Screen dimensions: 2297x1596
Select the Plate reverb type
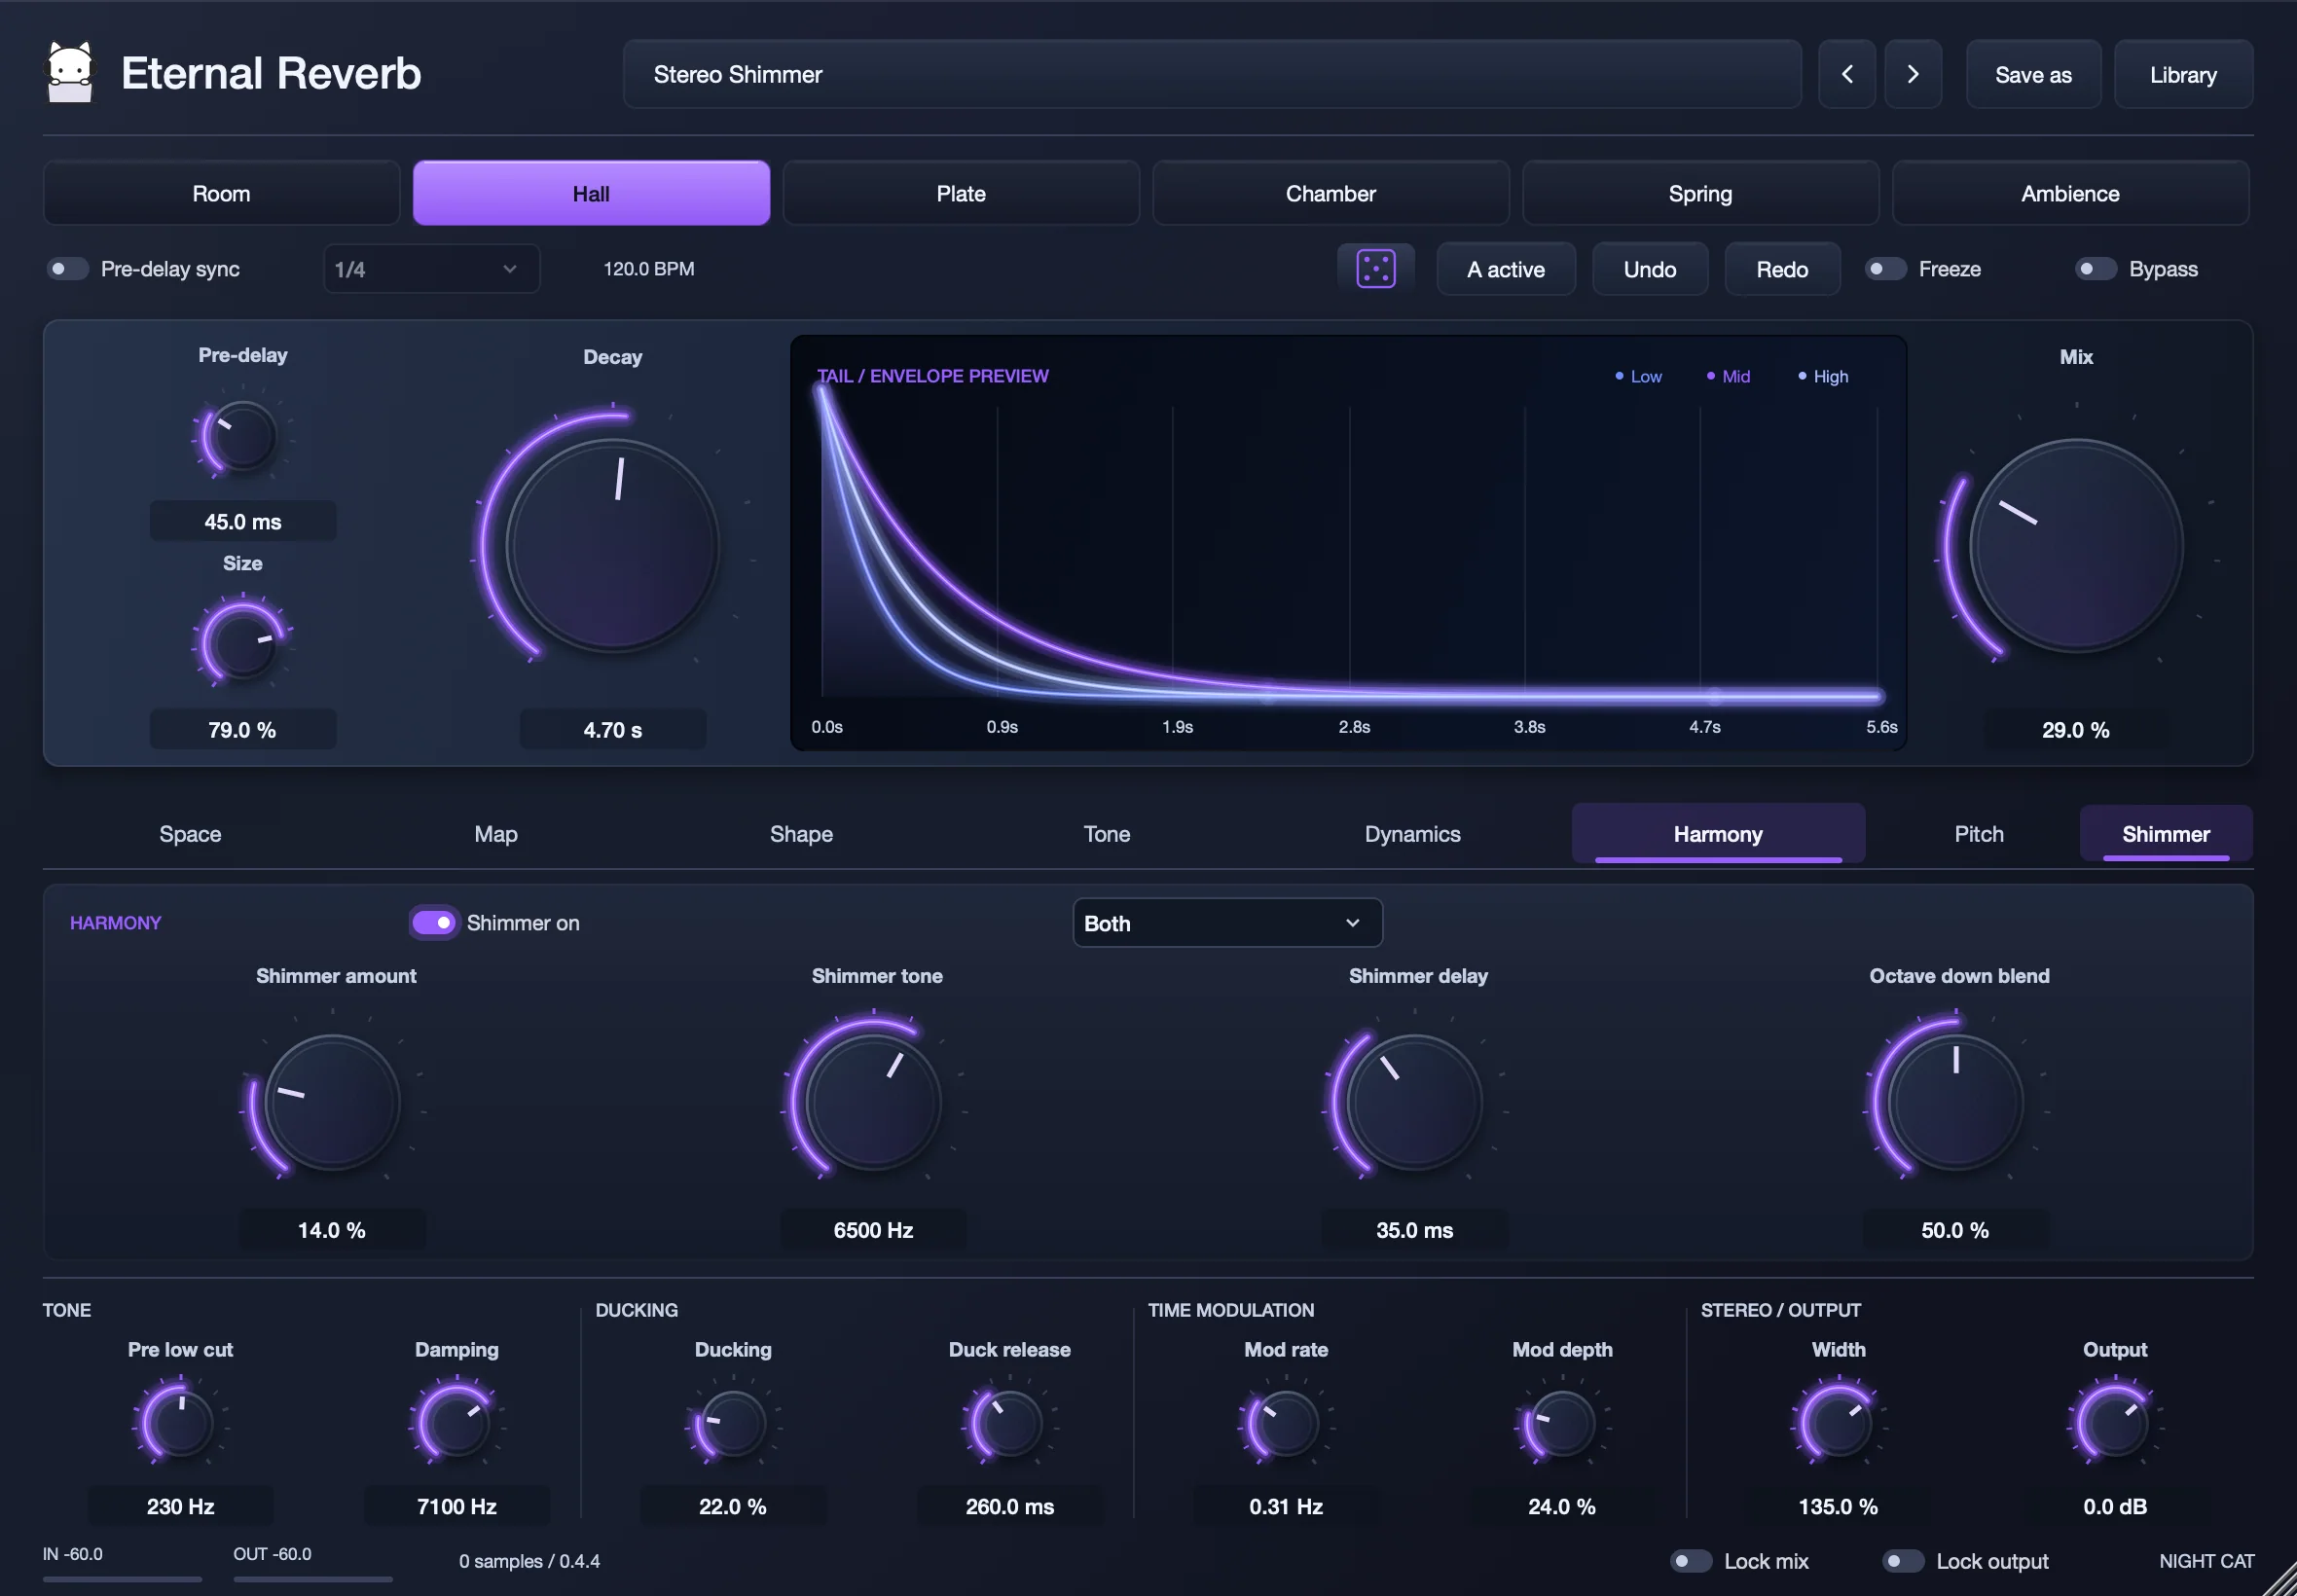961,193
